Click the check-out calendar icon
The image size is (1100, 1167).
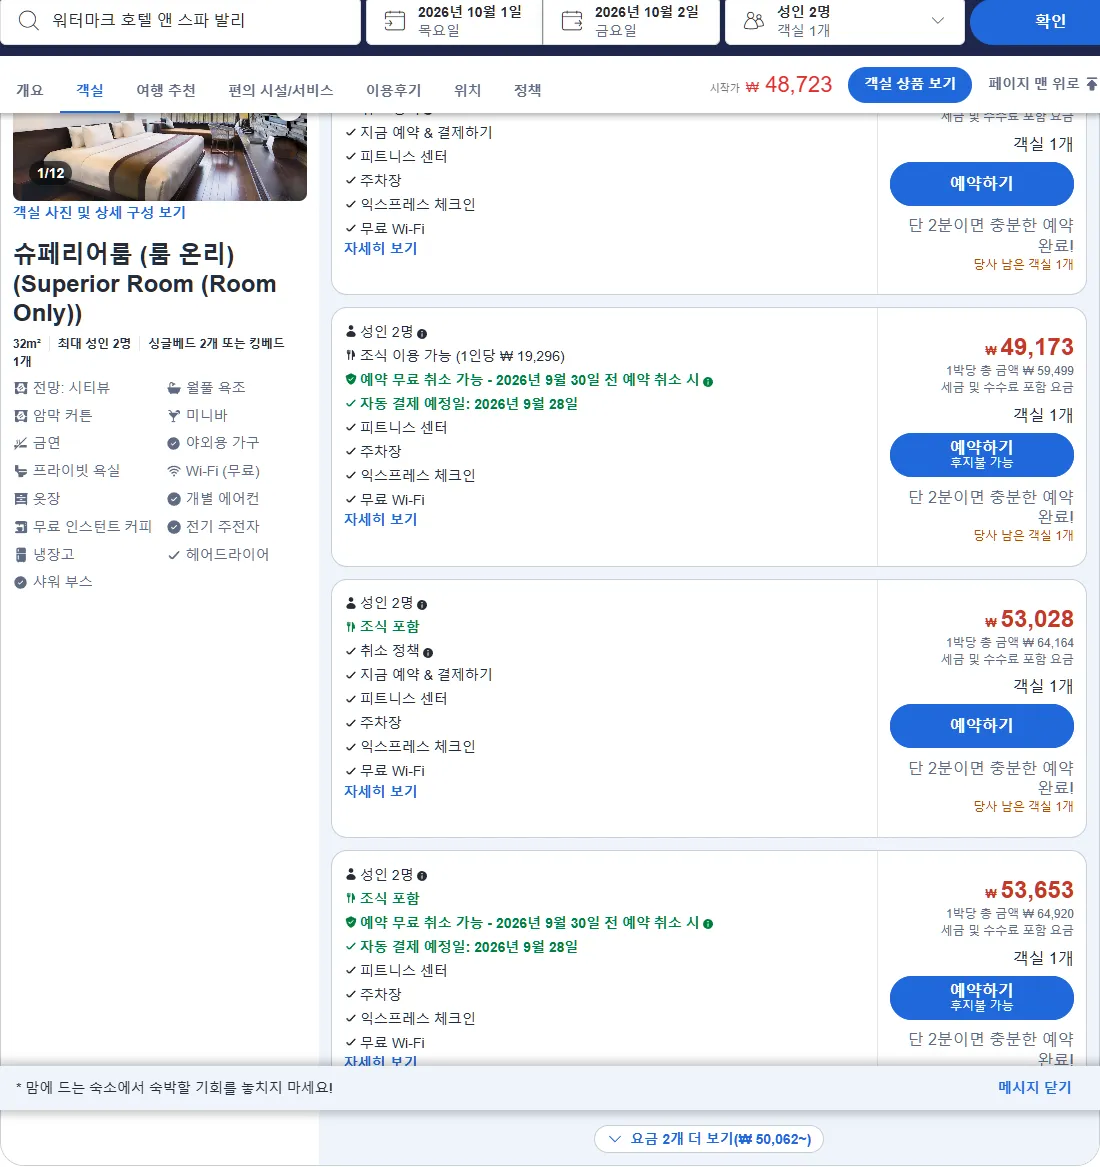point(572,20)
